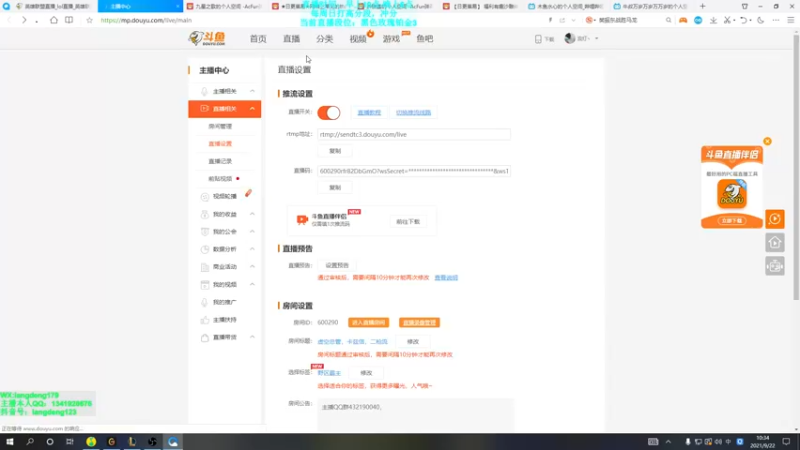Click the 房间公告 announcement text area
The height and width of the screenshot is (450, 800).
coord(415,414)
